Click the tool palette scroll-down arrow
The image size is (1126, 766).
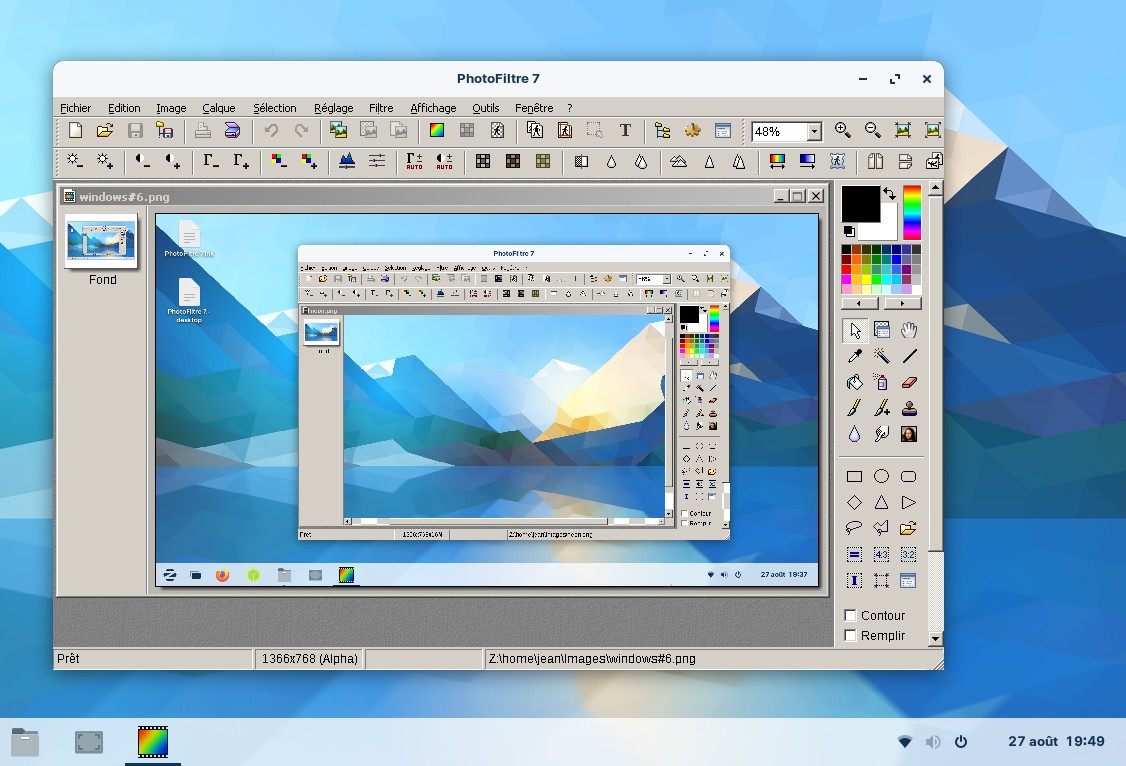coord(935,638)
